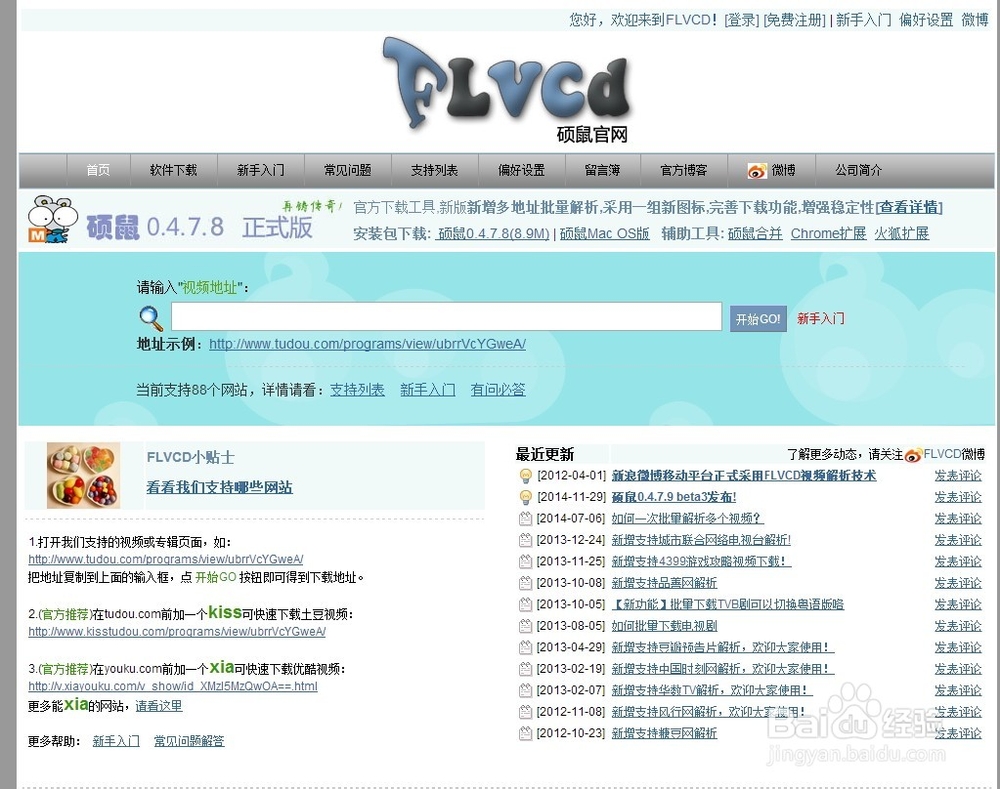Click the magnifier icon beside the address field
Viewport: 1000px width, 789px height.
tap(151, 318)
